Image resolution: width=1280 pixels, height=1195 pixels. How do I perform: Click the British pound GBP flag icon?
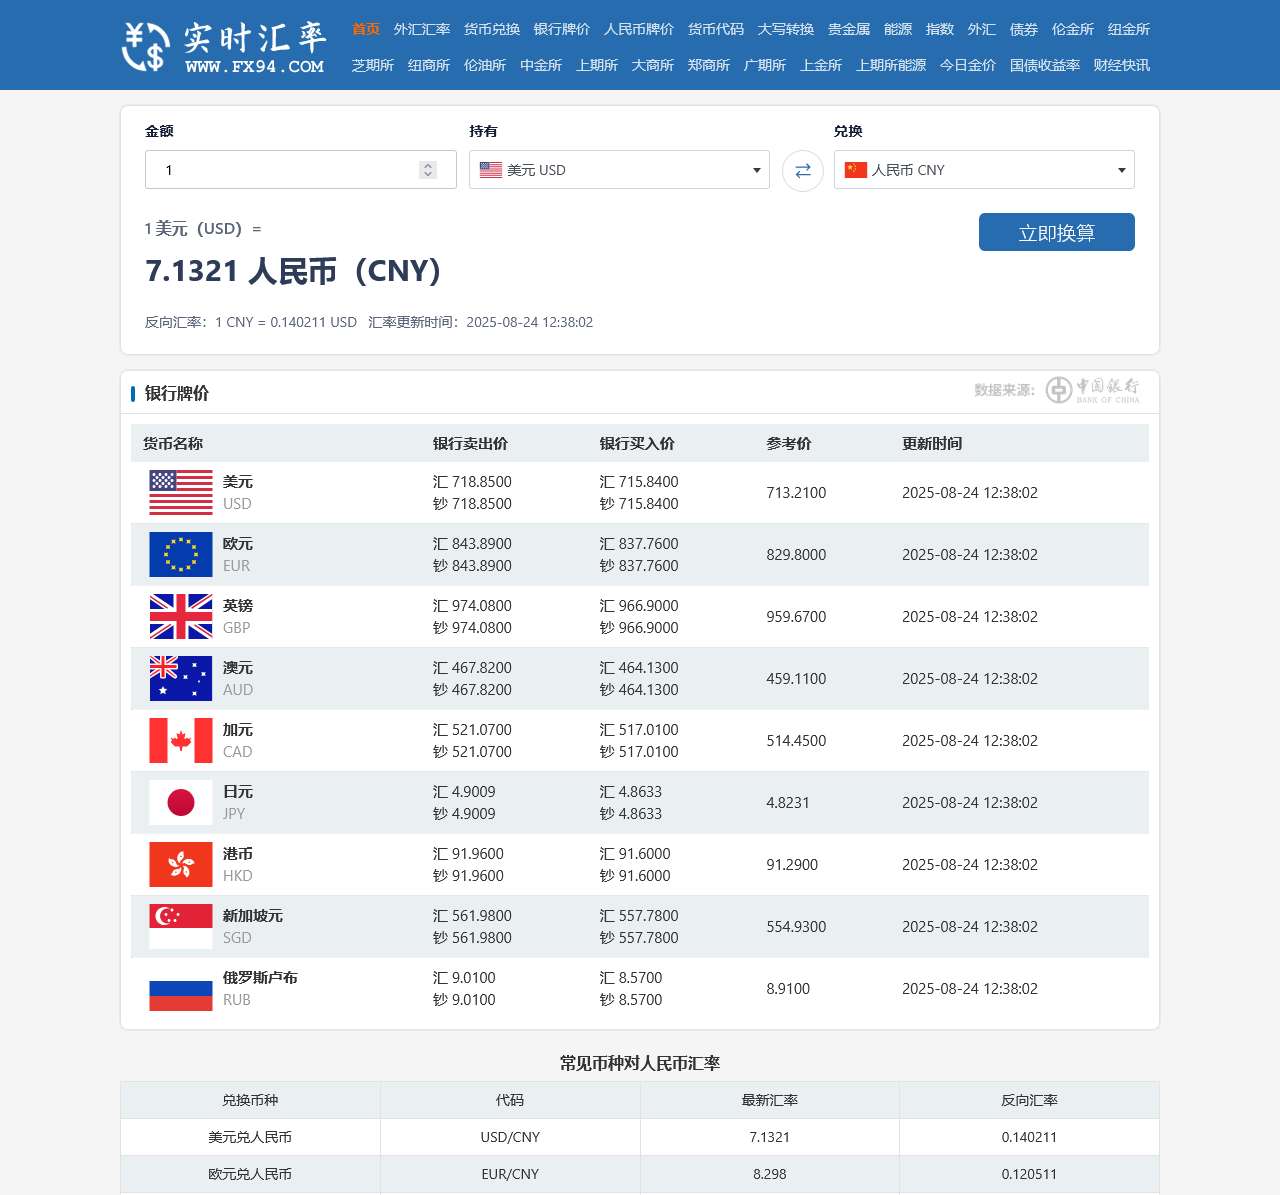(180, 616)
